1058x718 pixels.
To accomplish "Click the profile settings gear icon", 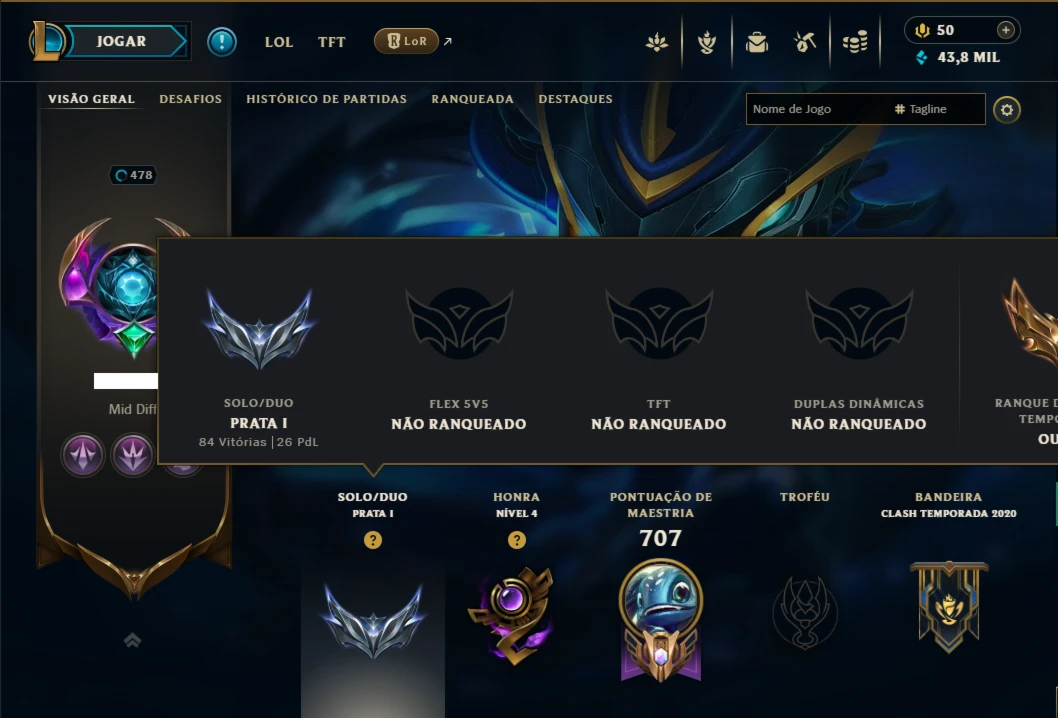I will tap(1007, 109).
